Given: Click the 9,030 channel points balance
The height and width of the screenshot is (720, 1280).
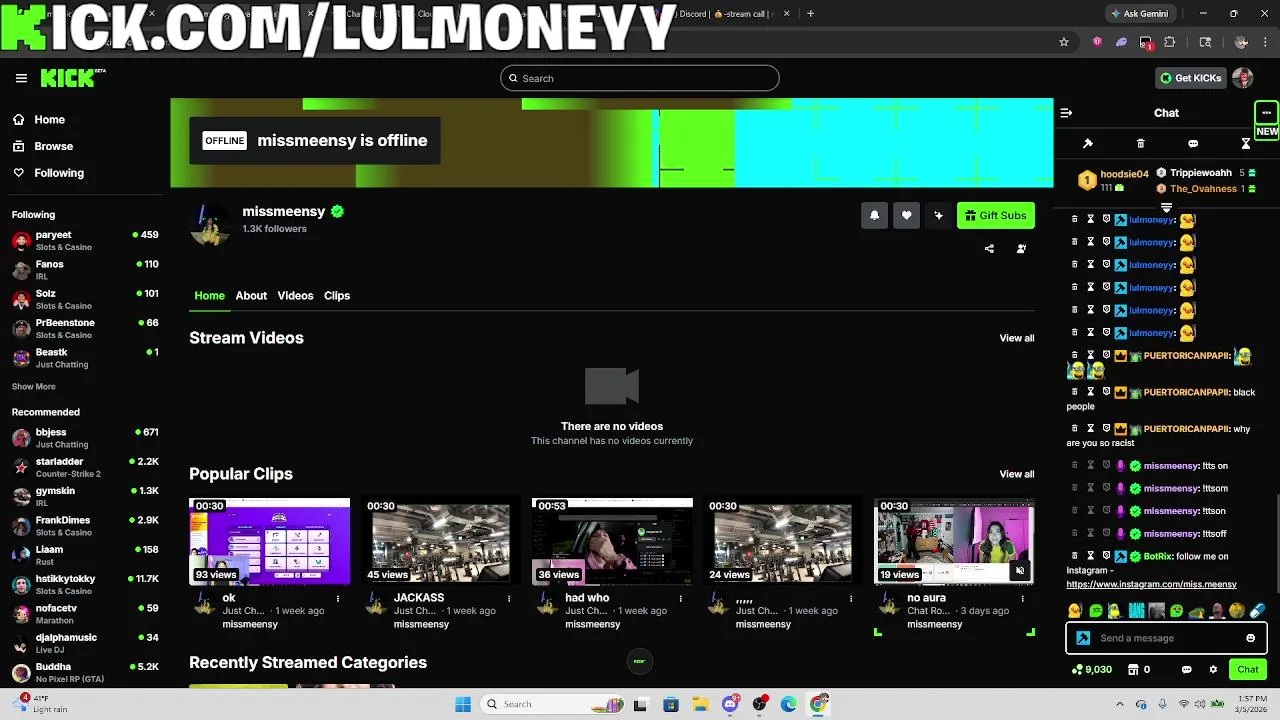Looking at the screenshot, I should [x=1091, y=670].
